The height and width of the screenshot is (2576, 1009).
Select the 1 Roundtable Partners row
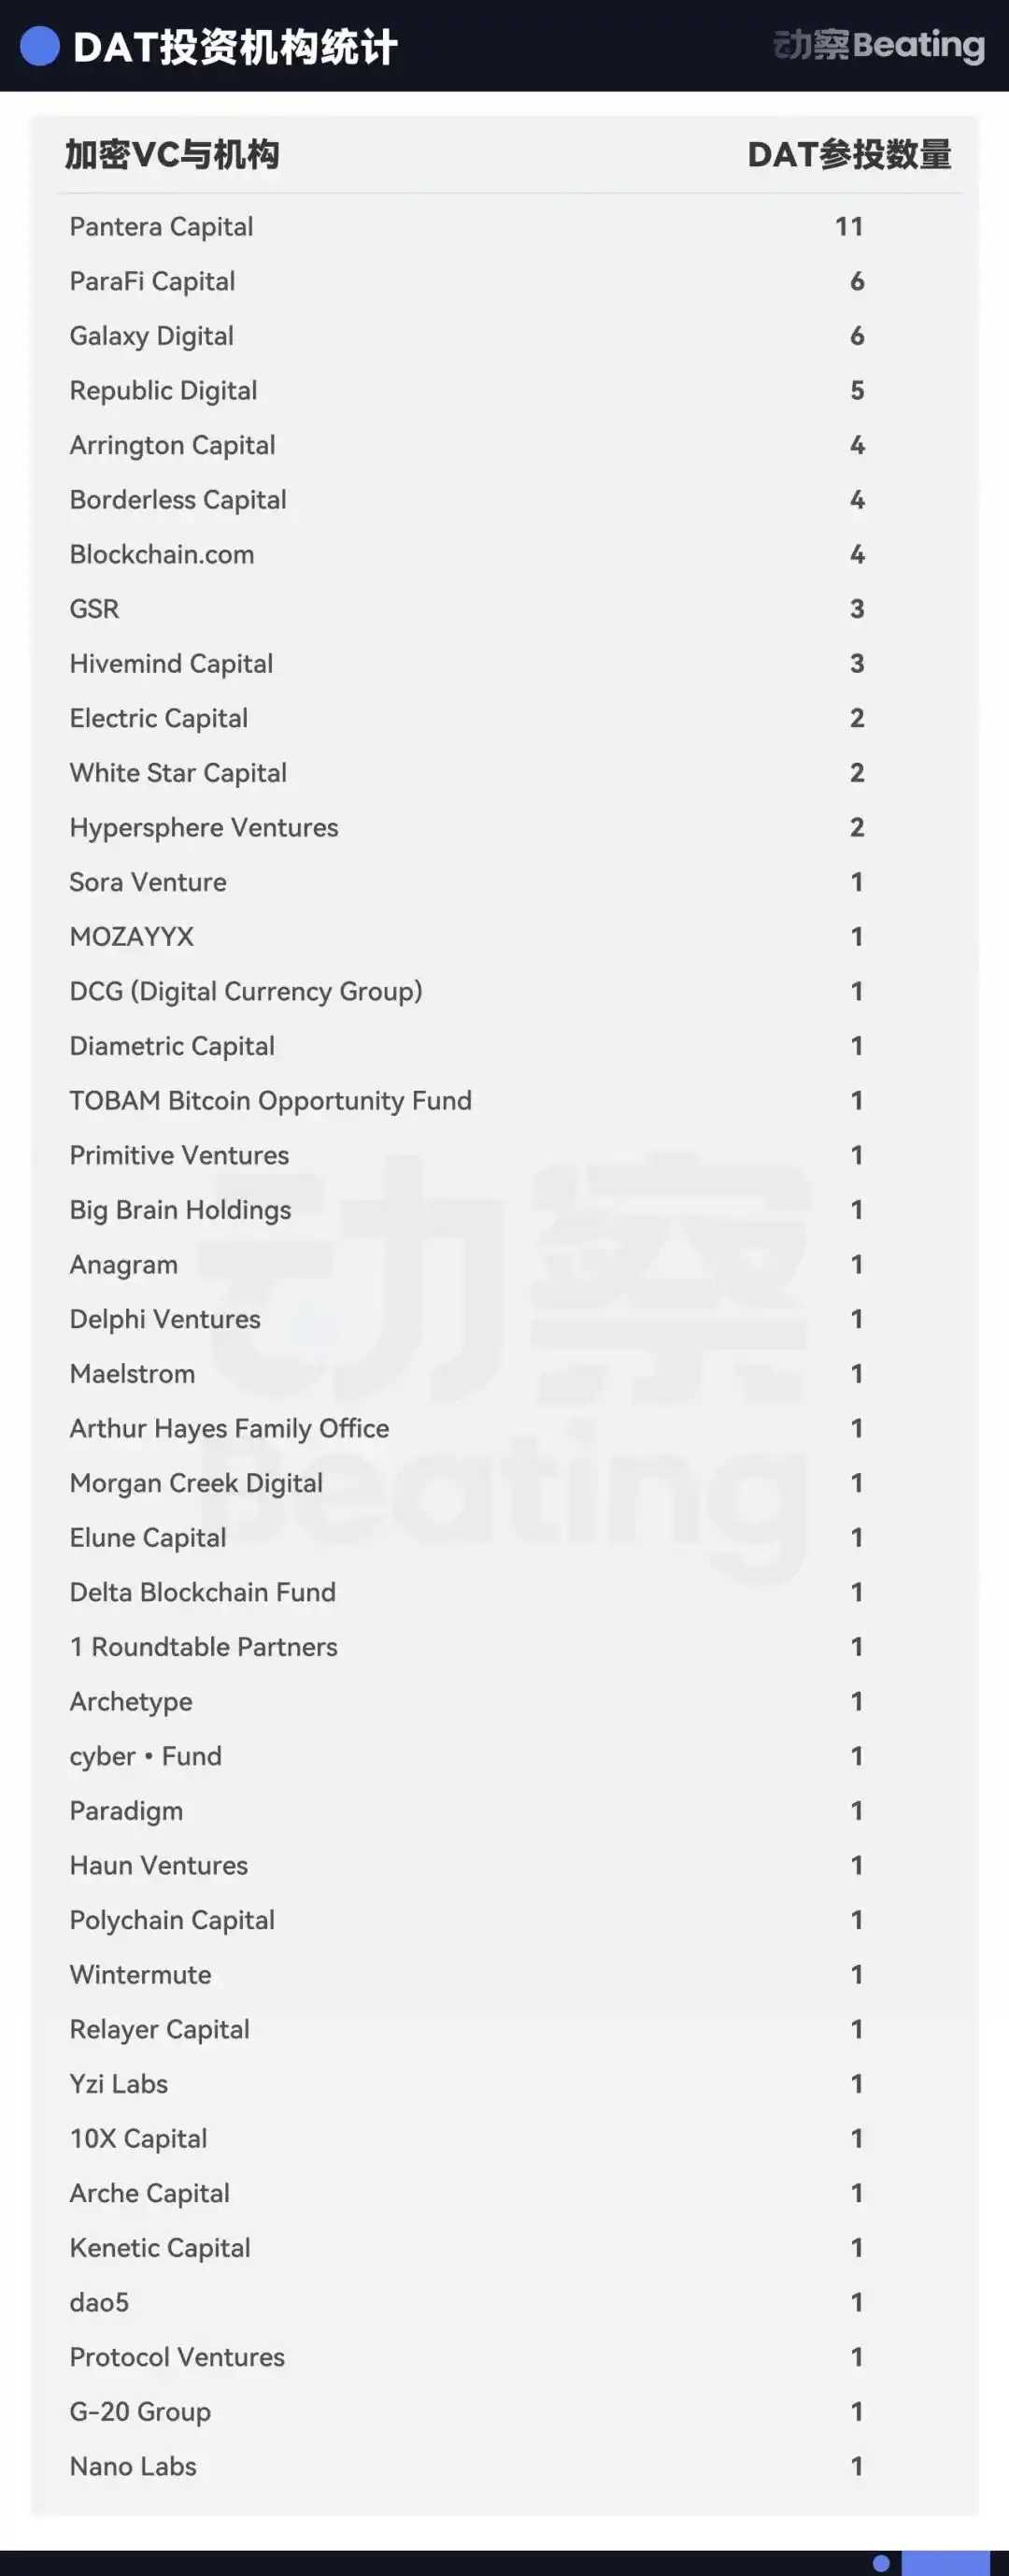(505, 1647)
